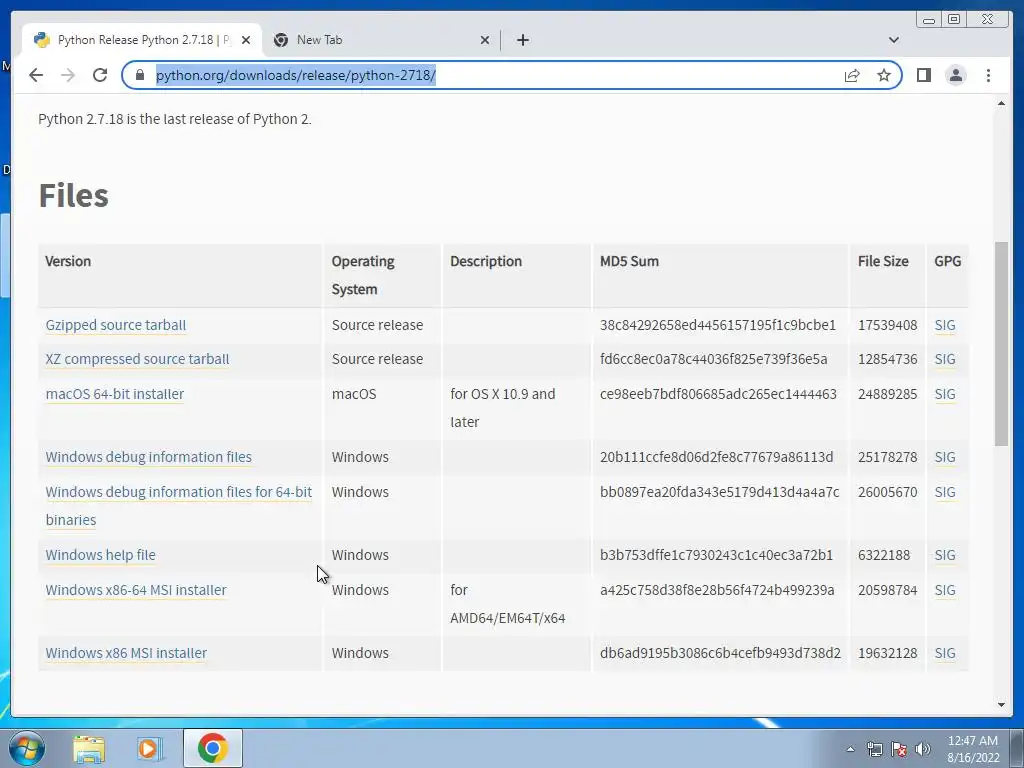Click the Version column header

68,261
